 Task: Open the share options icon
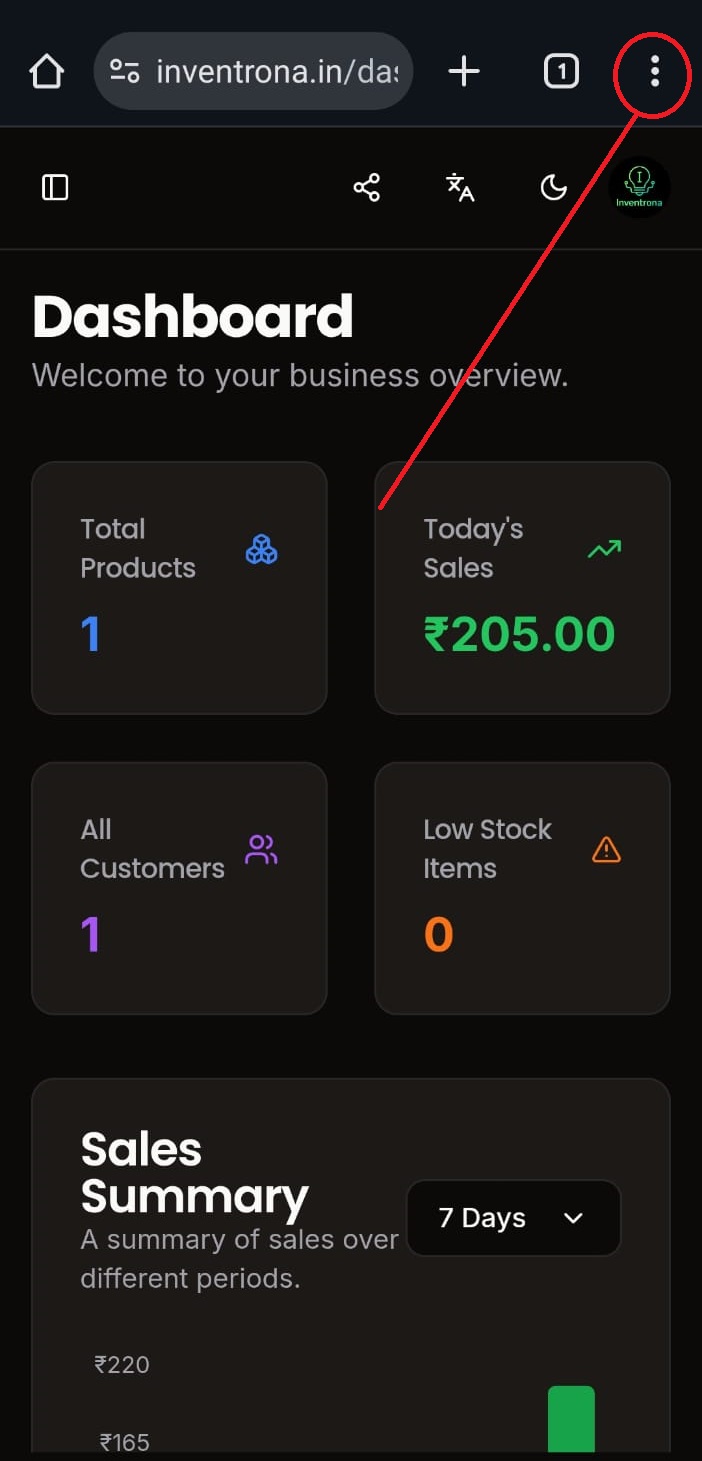pyautogui.click(x=366, y=187)
